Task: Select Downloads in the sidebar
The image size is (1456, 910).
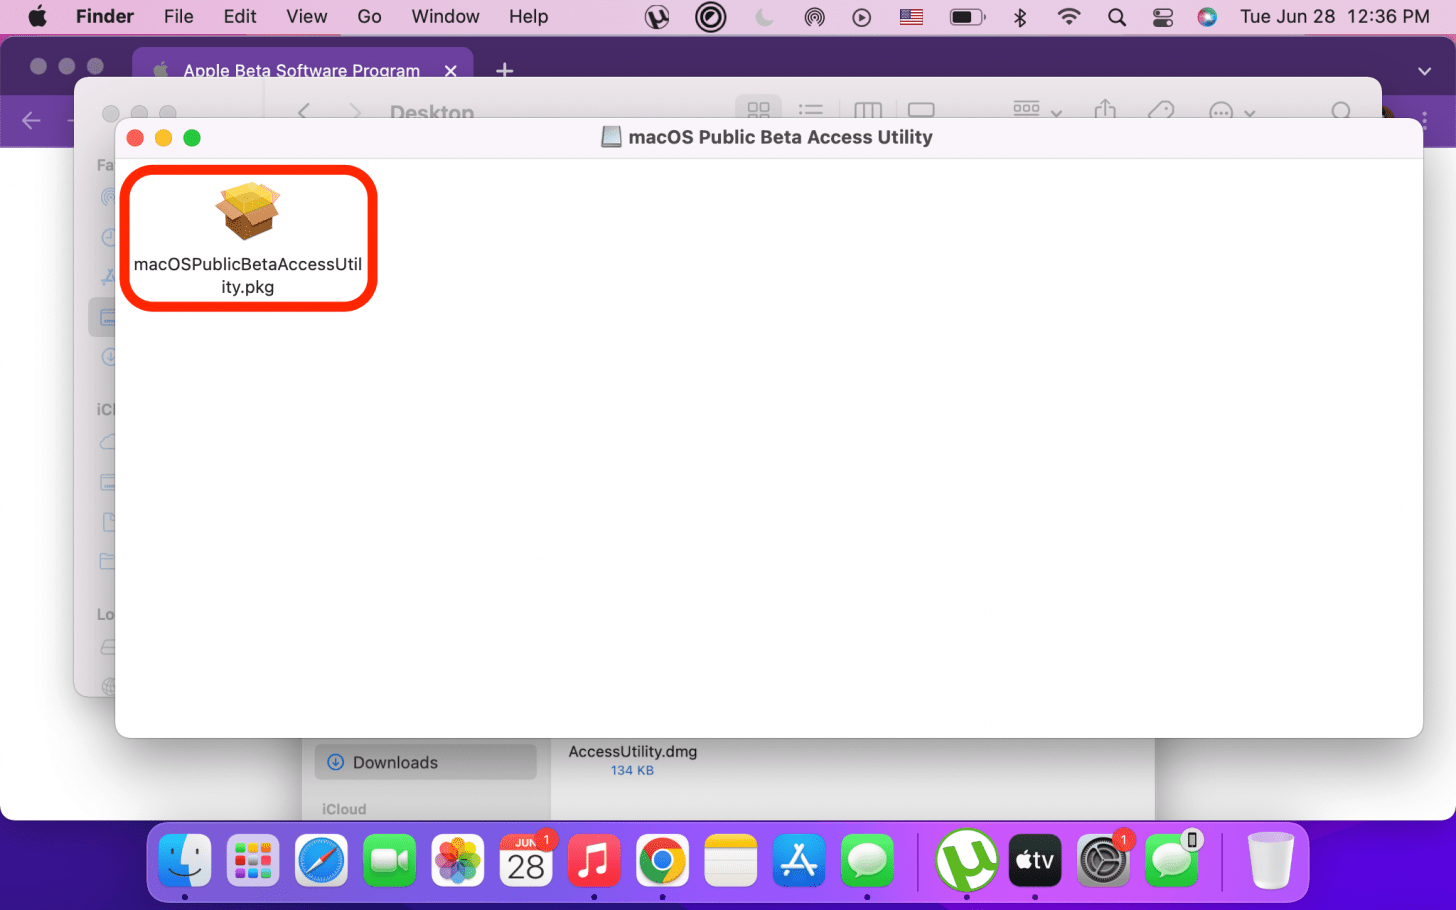Action: [395, 762]
